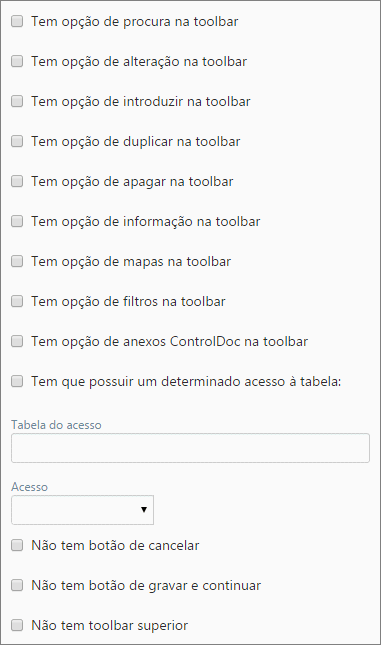The height and width of the screenshot is (645, 381).
Task: Enable the Não tem toolbar superior checkbox
Action: coord(17,625)
